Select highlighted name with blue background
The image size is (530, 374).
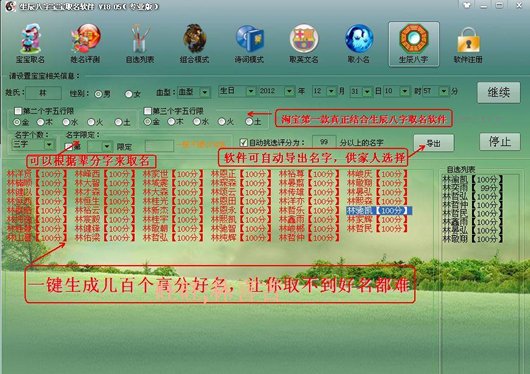tap(378, 210)
